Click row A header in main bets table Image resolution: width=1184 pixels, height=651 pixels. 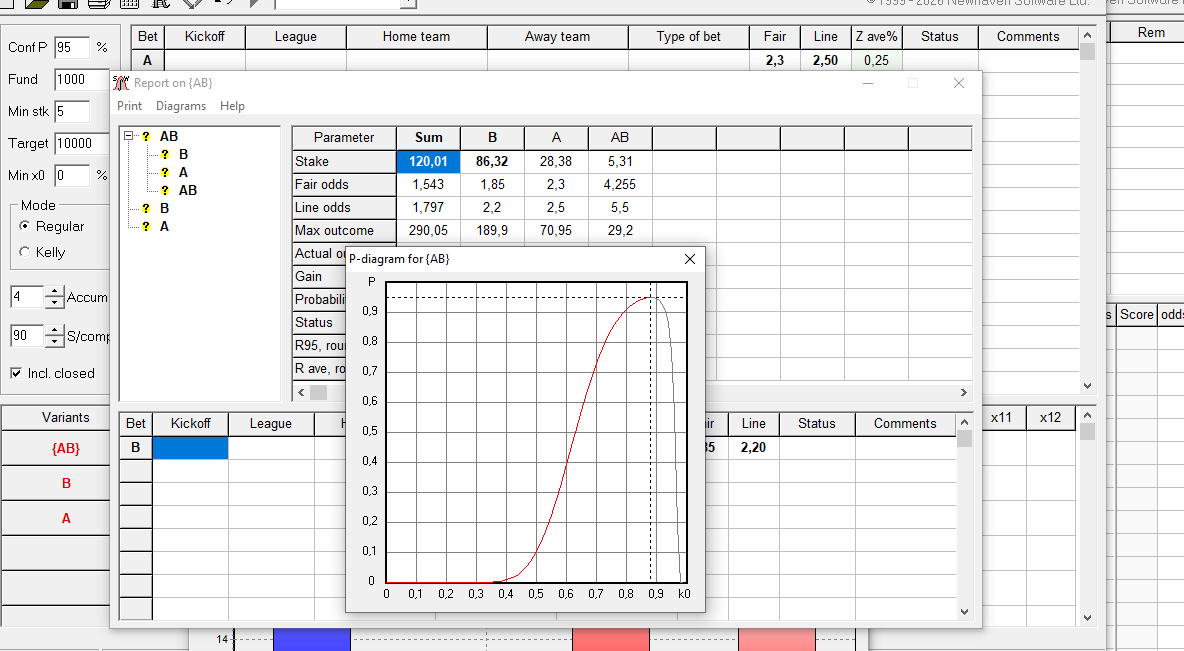[147, 60]
